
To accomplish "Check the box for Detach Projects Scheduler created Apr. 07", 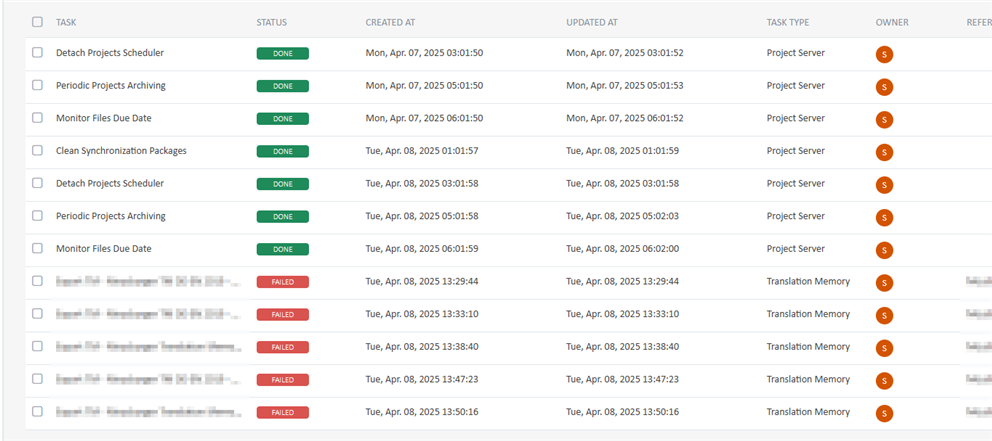I will [37, 53].
